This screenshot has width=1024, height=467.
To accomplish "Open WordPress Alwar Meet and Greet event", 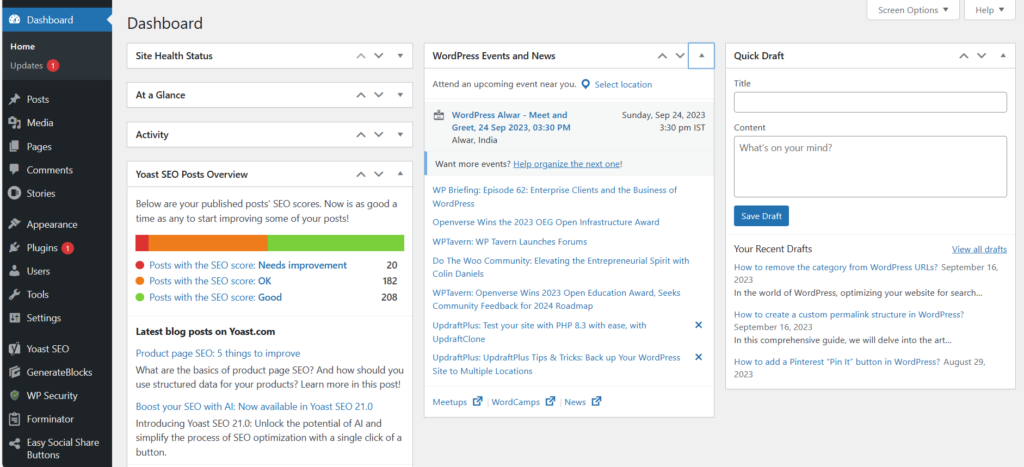I will (511, 121).
